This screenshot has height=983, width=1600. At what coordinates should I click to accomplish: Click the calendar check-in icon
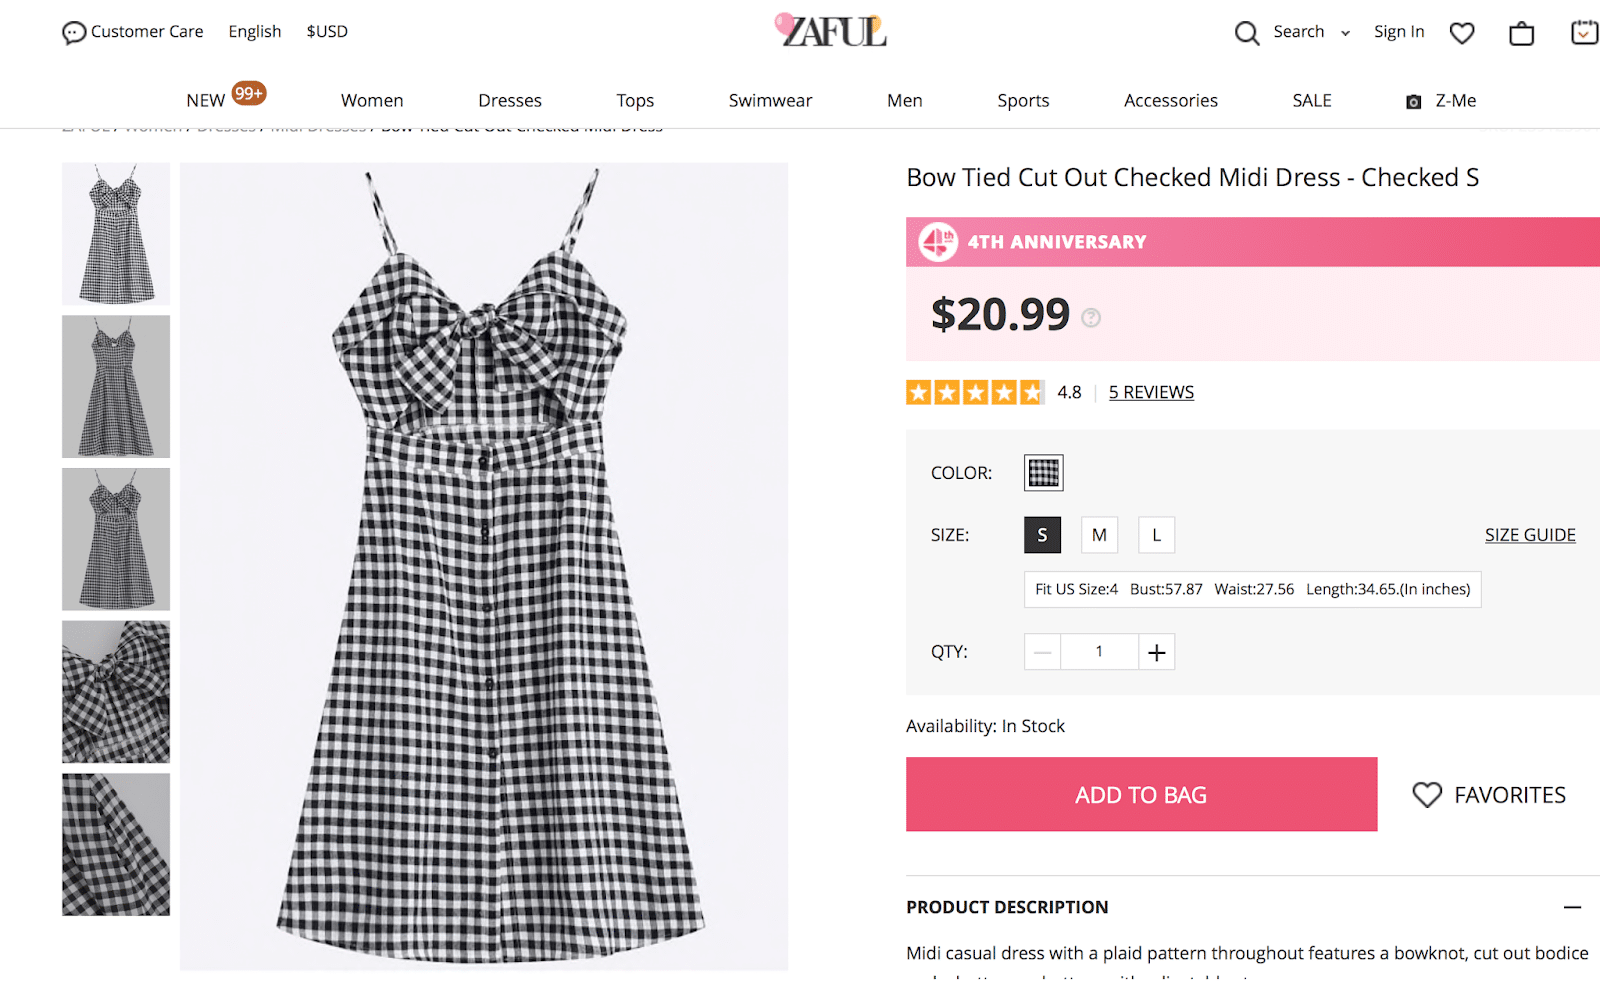tap(1584, 33)
